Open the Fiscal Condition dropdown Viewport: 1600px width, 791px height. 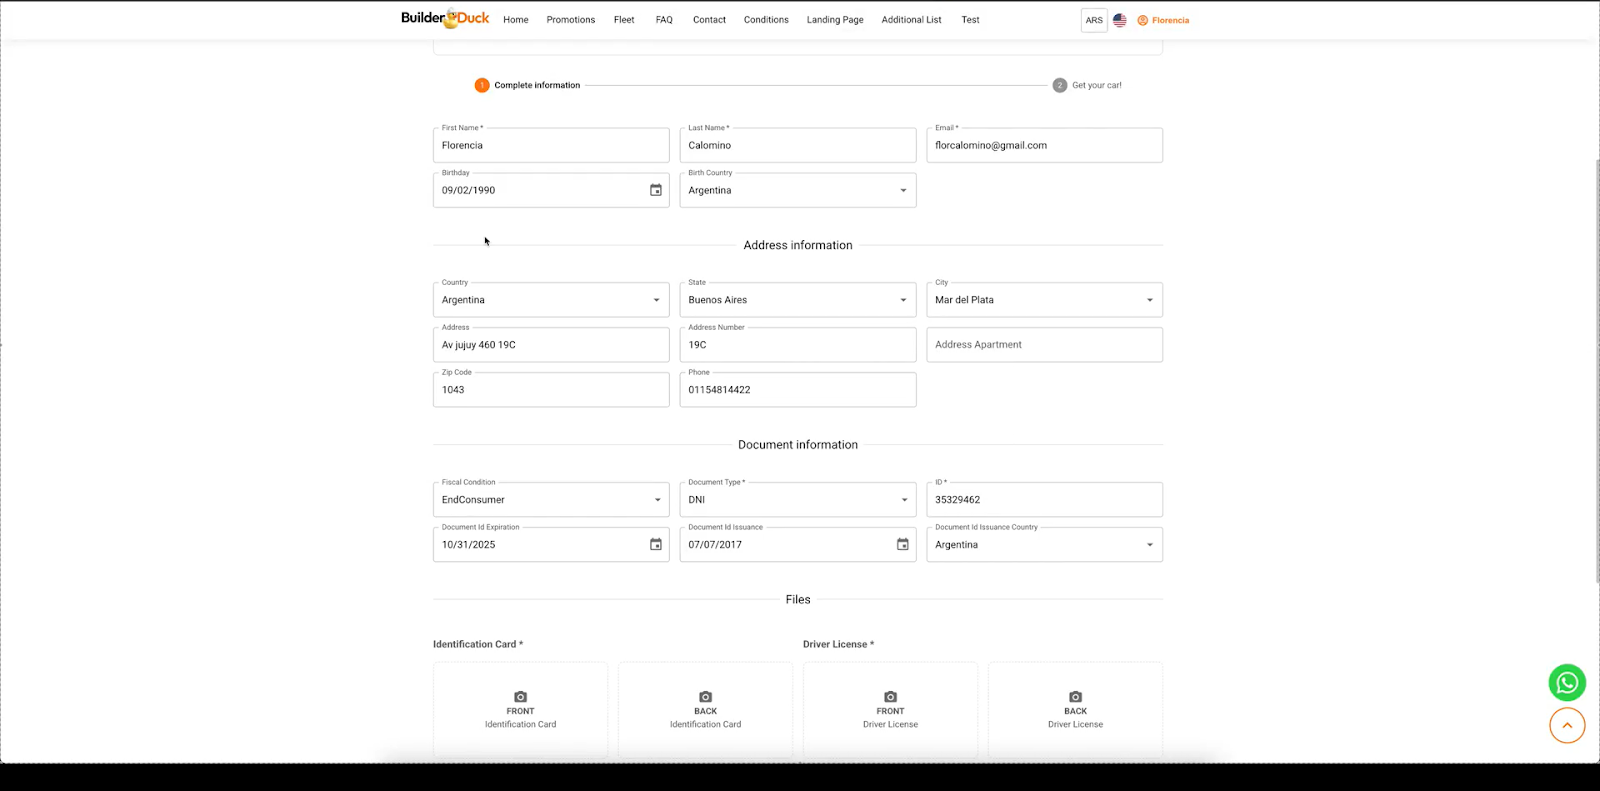click(551, 500)
